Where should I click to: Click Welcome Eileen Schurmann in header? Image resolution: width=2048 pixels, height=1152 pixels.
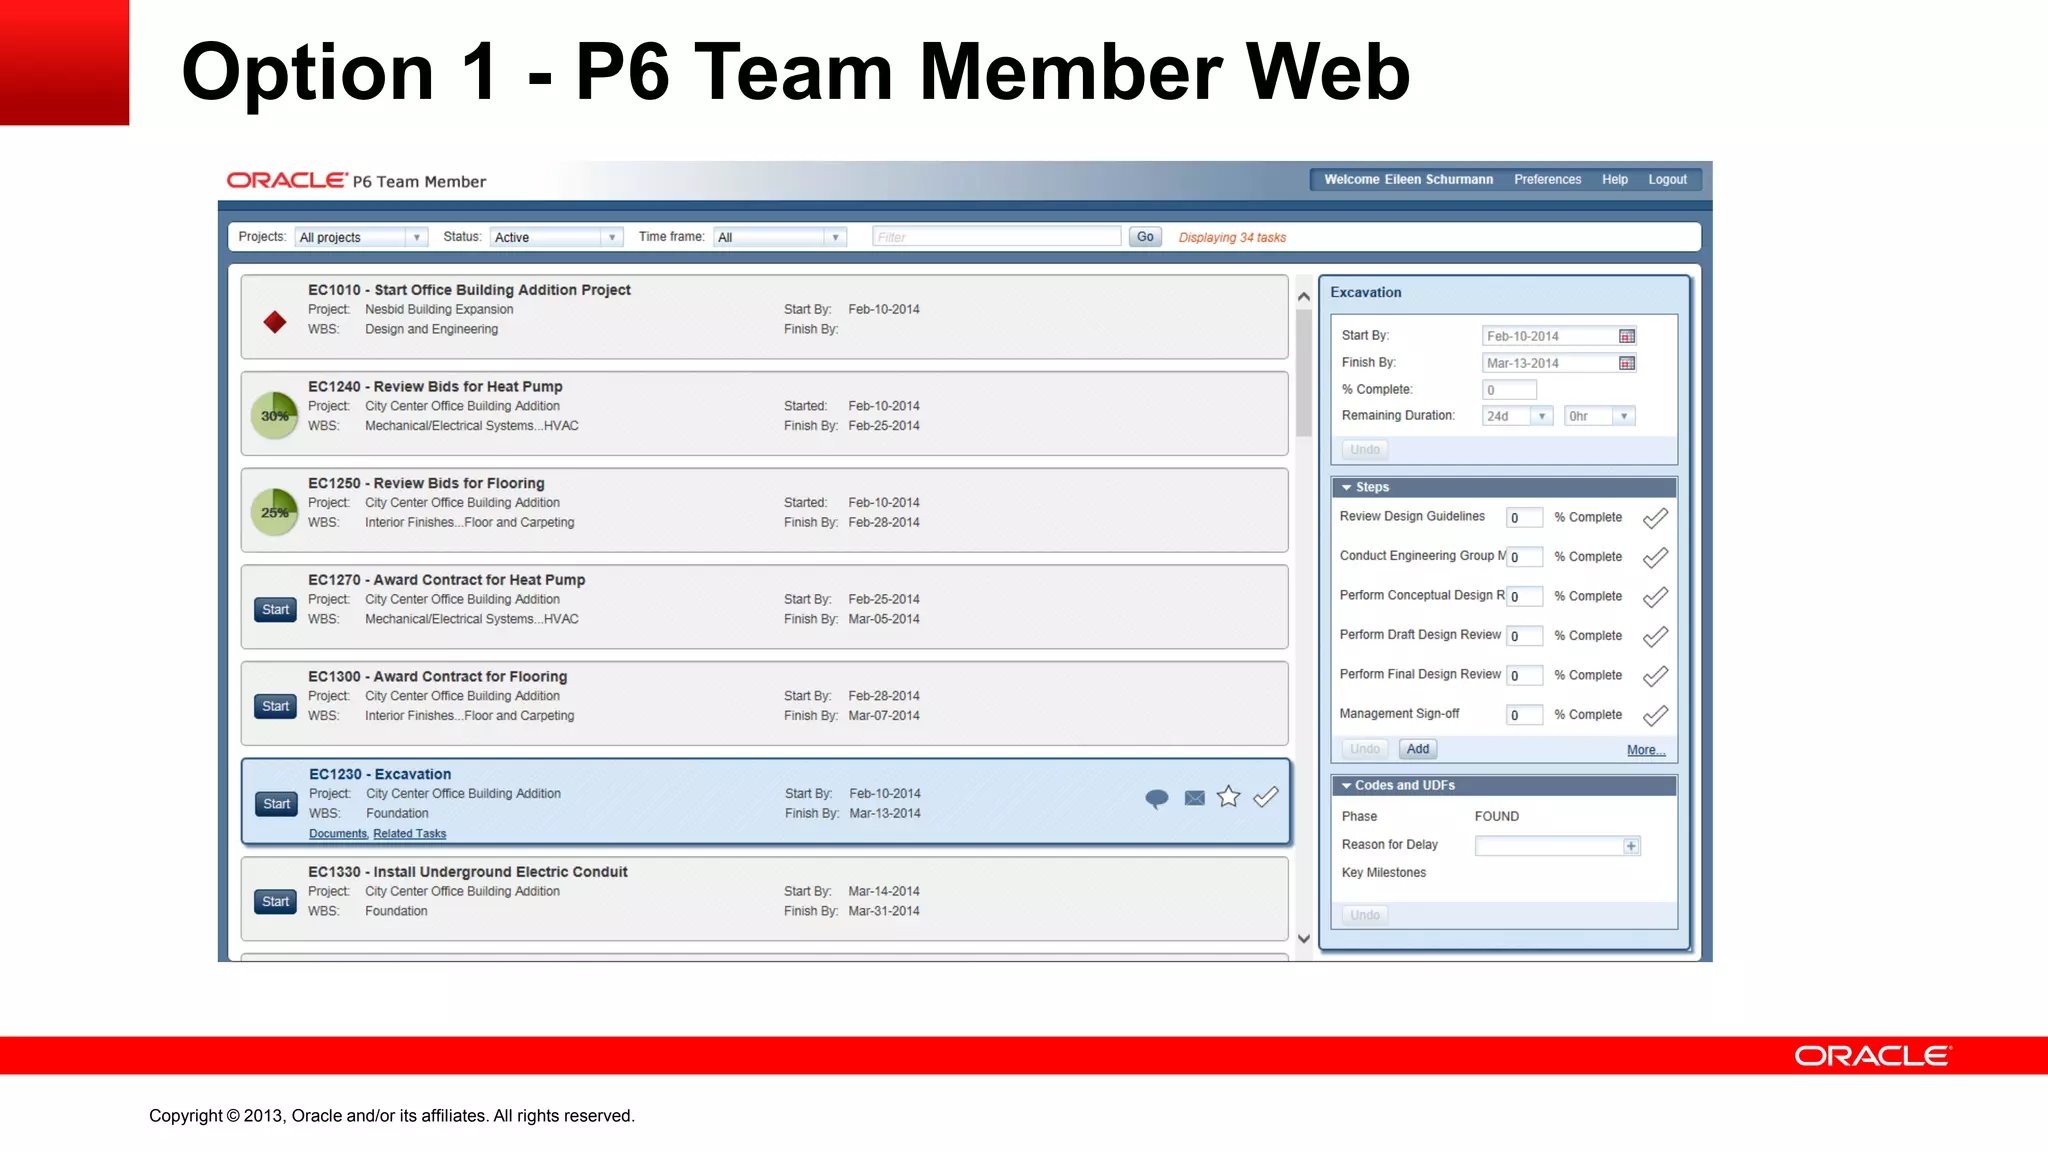(x=1408, y=180)
